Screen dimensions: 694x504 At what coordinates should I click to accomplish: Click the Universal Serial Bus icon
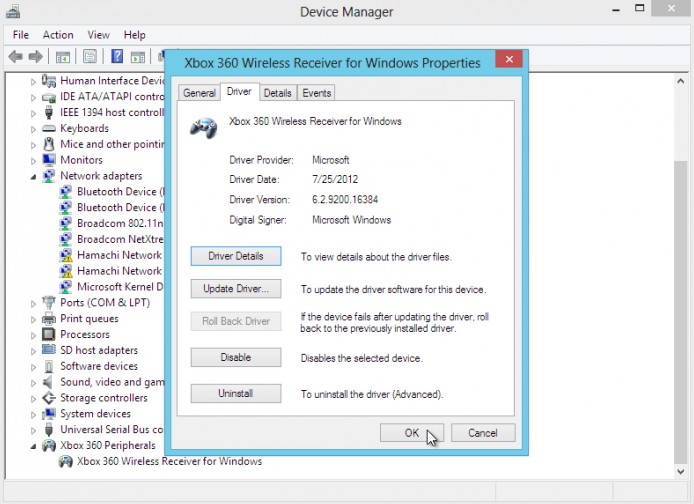tap(49, 430)
